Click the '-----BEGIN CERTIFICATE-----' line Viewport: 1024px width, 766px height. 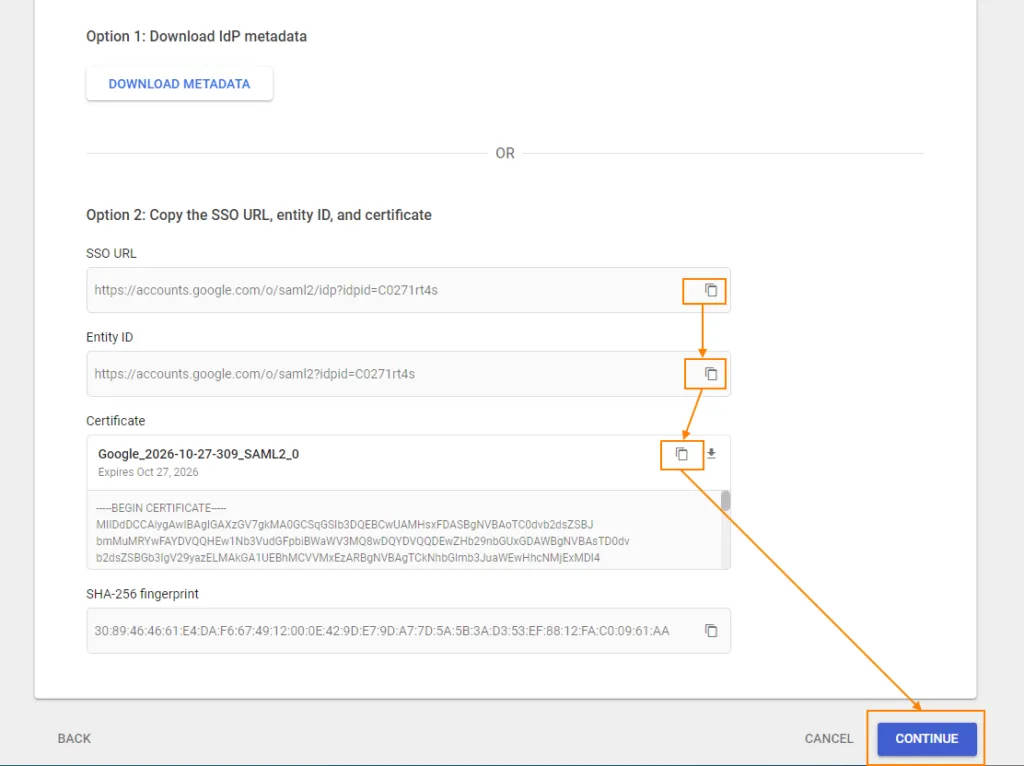pyautogui.click(x=161, y=508)
